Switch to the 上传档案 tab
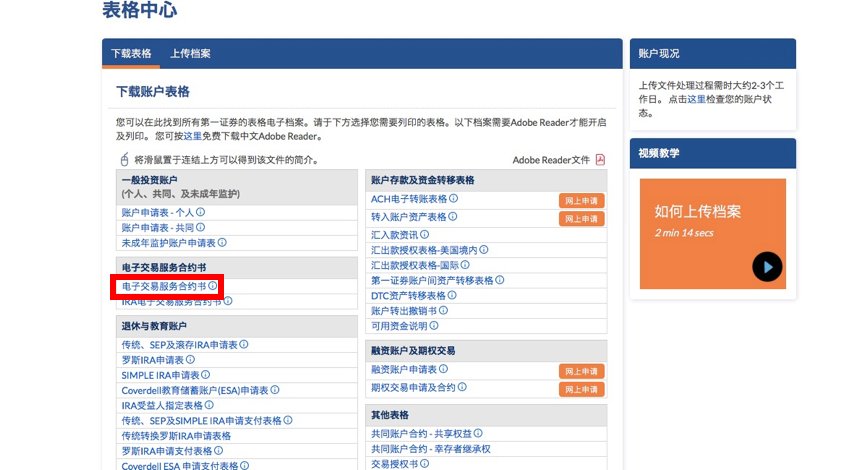Image resolution: width=865 pixels, height=470 pixels. pos(190,53)
